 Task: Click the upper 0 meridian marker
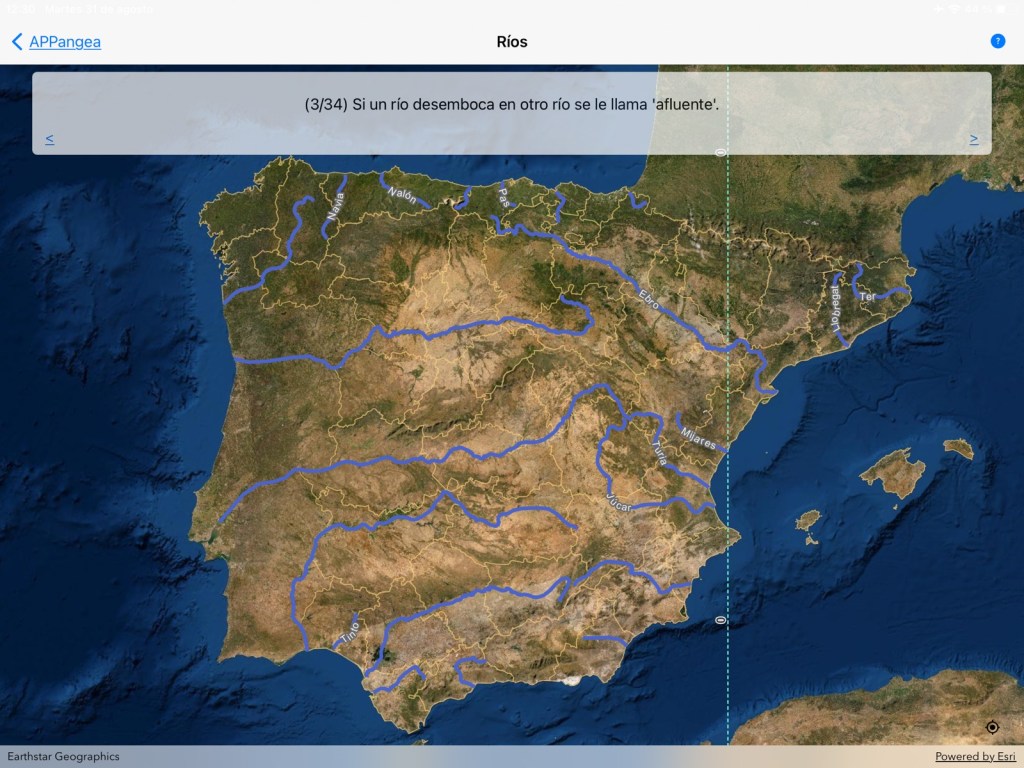[720, 153]
